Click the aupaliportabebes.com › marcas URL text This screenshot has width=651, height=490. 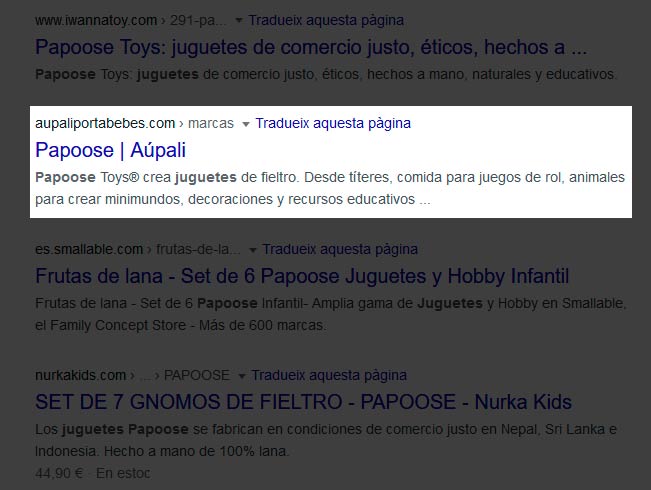(135, 123)
